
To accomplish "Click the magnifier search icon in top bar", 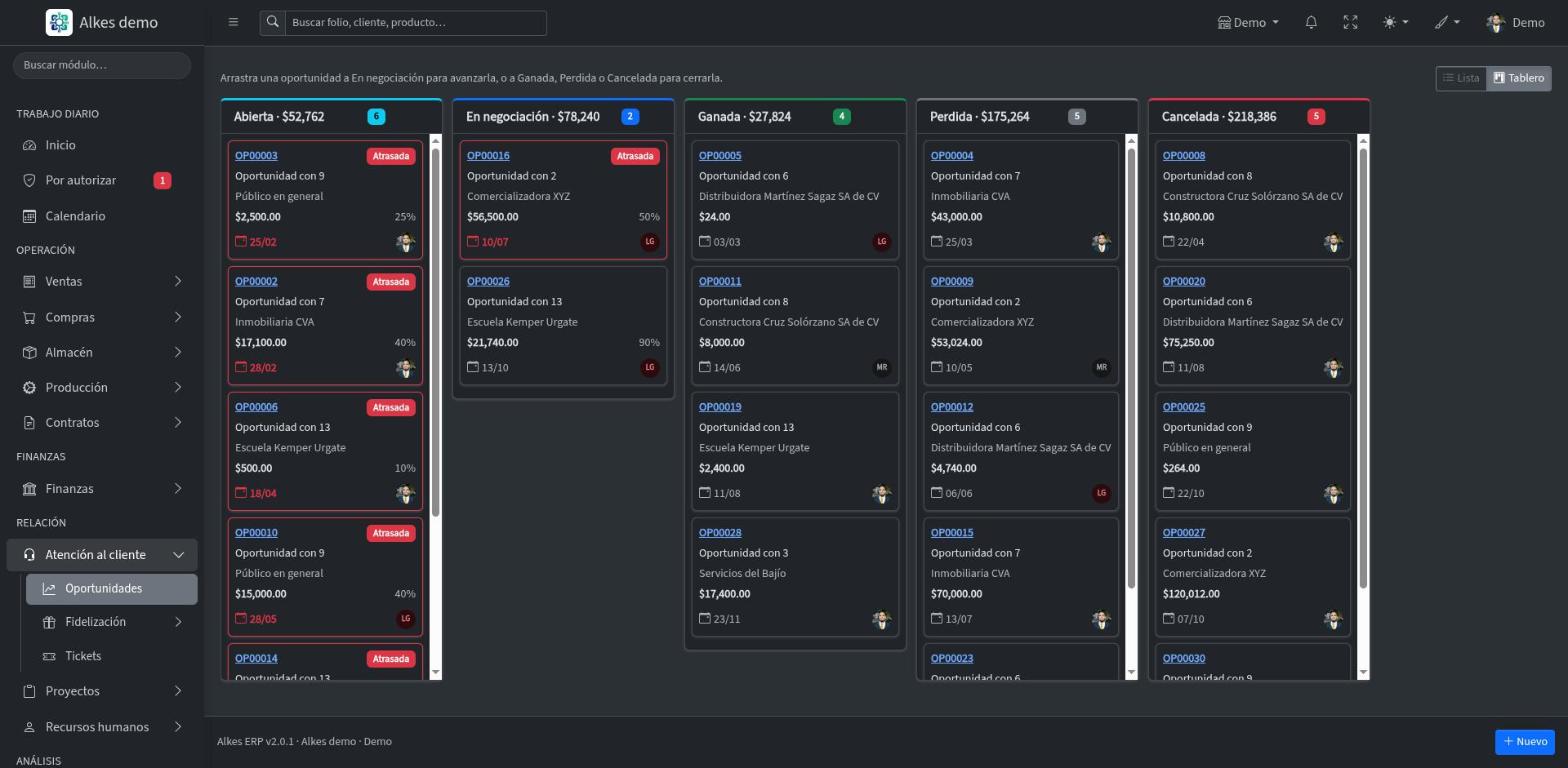I will pos(272,22).
